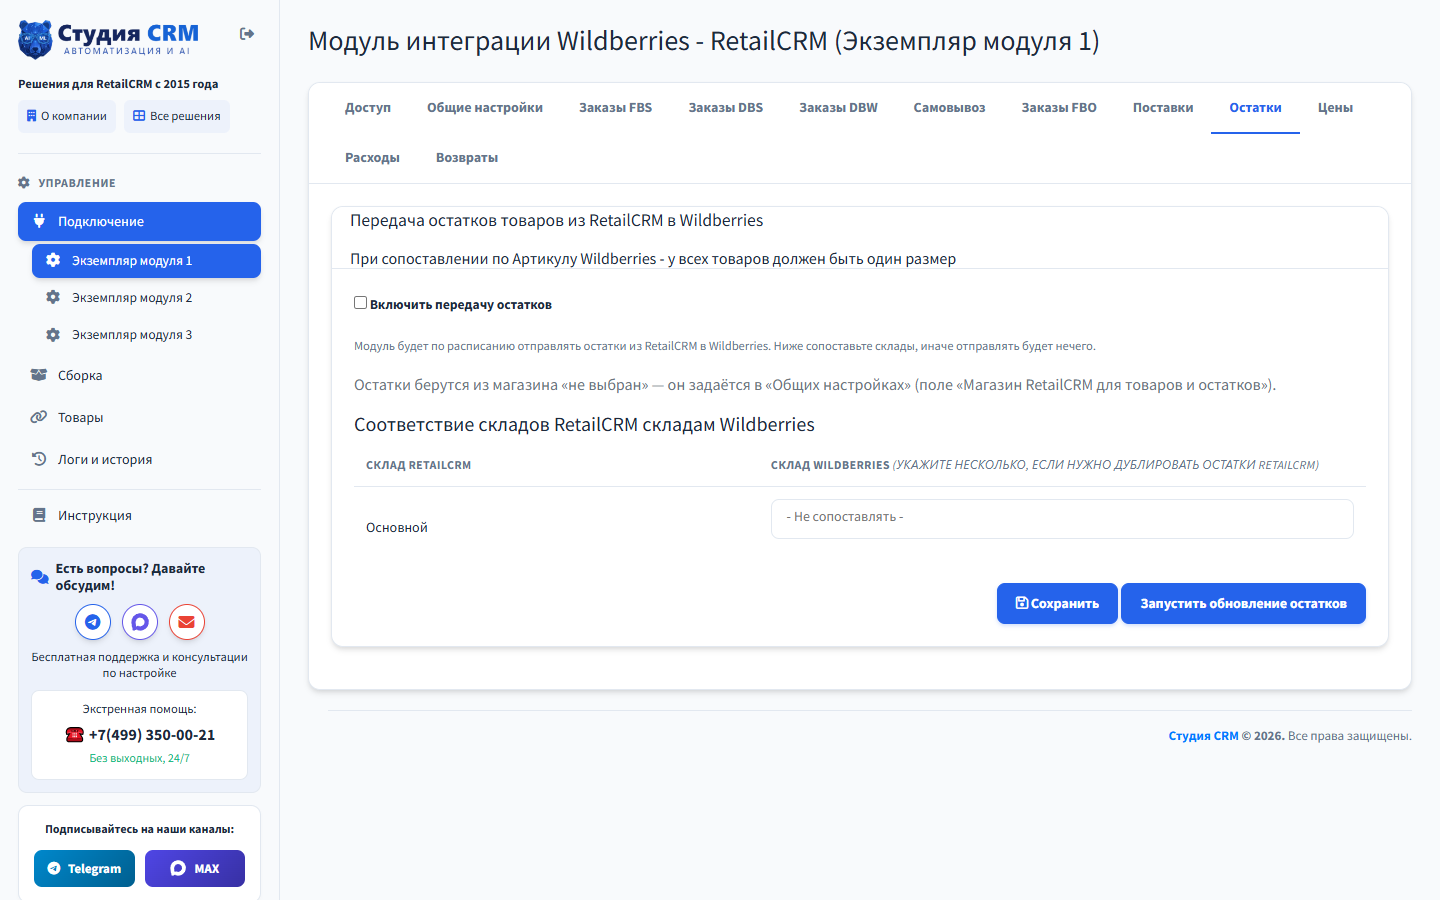Click the chat bubbles icon
Image resolution: width=1440 pixels, height=900 pixels.
tap(39, 577)
